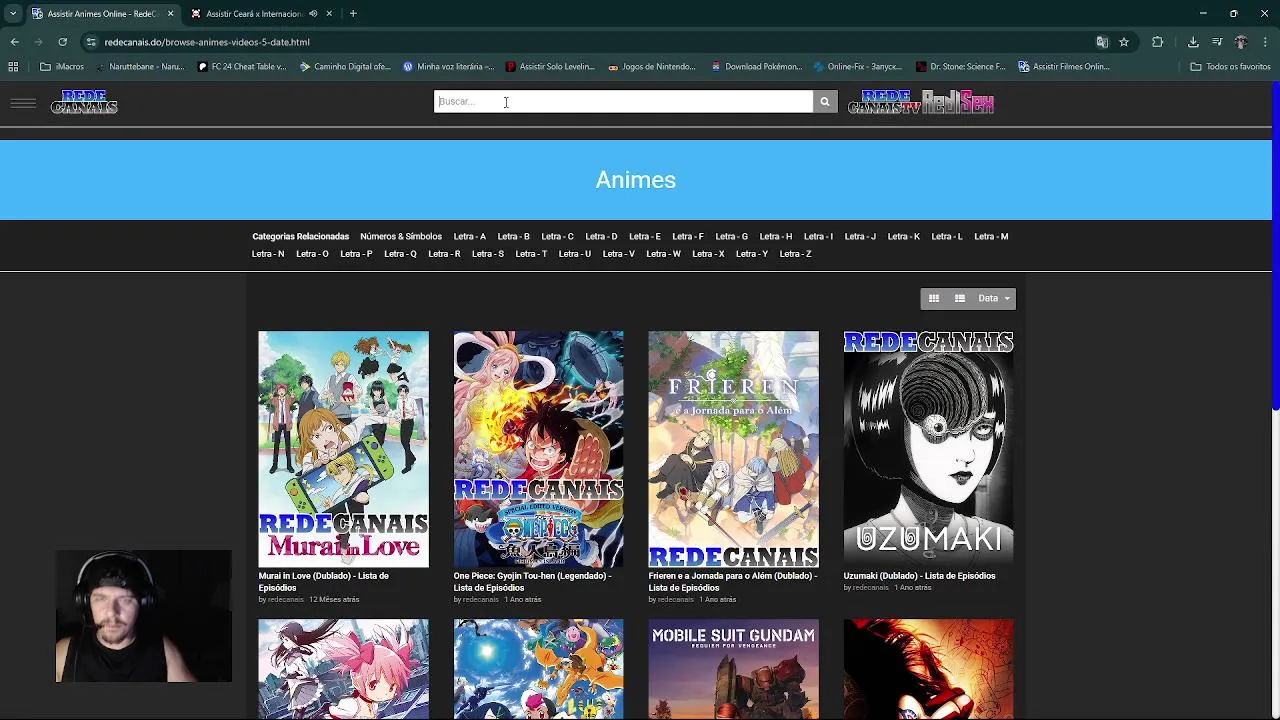Open Download Pokémon bookmark
The width and height of the screenshot is (1280, 720).
[756, 67]
